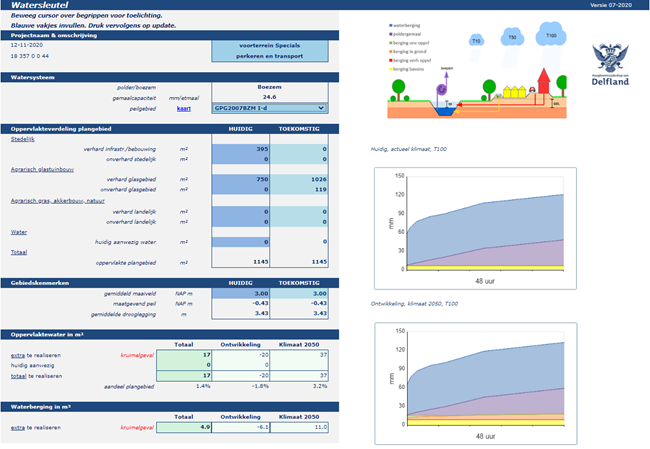
Task: Open the peilgebied dropdown GPG2007BZM I-d
Action: (x=270, y=108)
